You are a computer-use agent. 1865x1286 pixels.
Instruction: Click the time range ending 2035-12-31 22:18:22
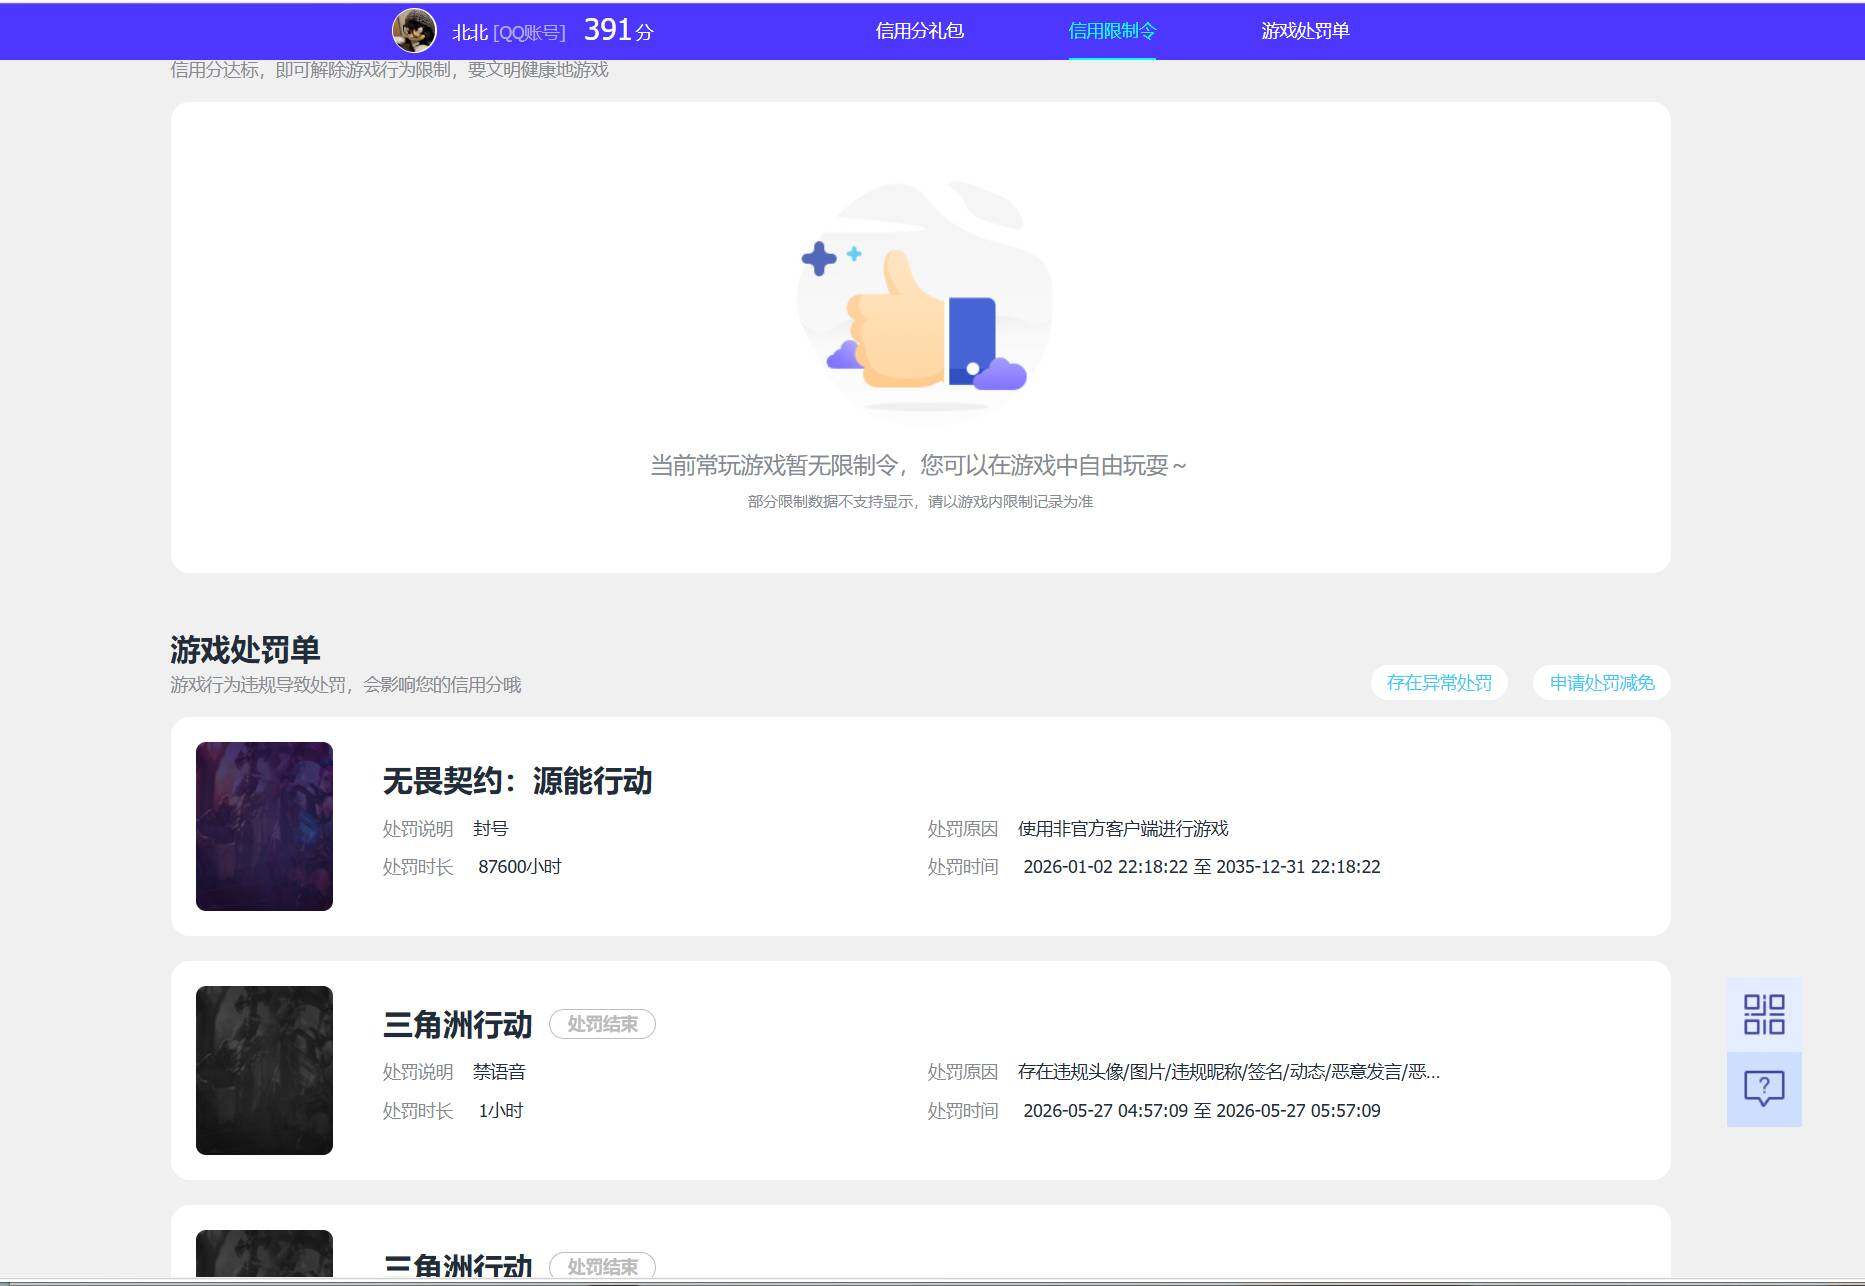tap(1202, 867)
